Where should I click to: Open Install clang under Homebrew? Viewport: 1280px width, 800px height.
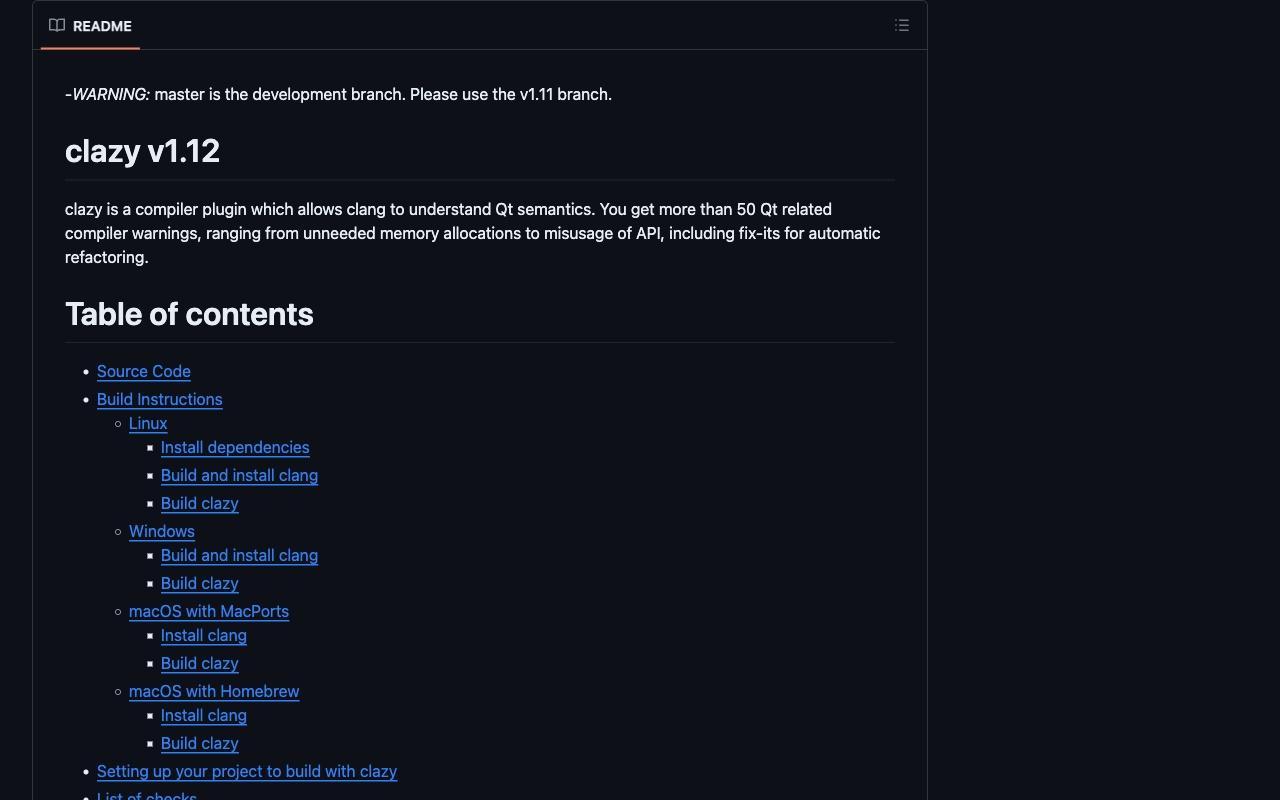(x=204, y=715)
